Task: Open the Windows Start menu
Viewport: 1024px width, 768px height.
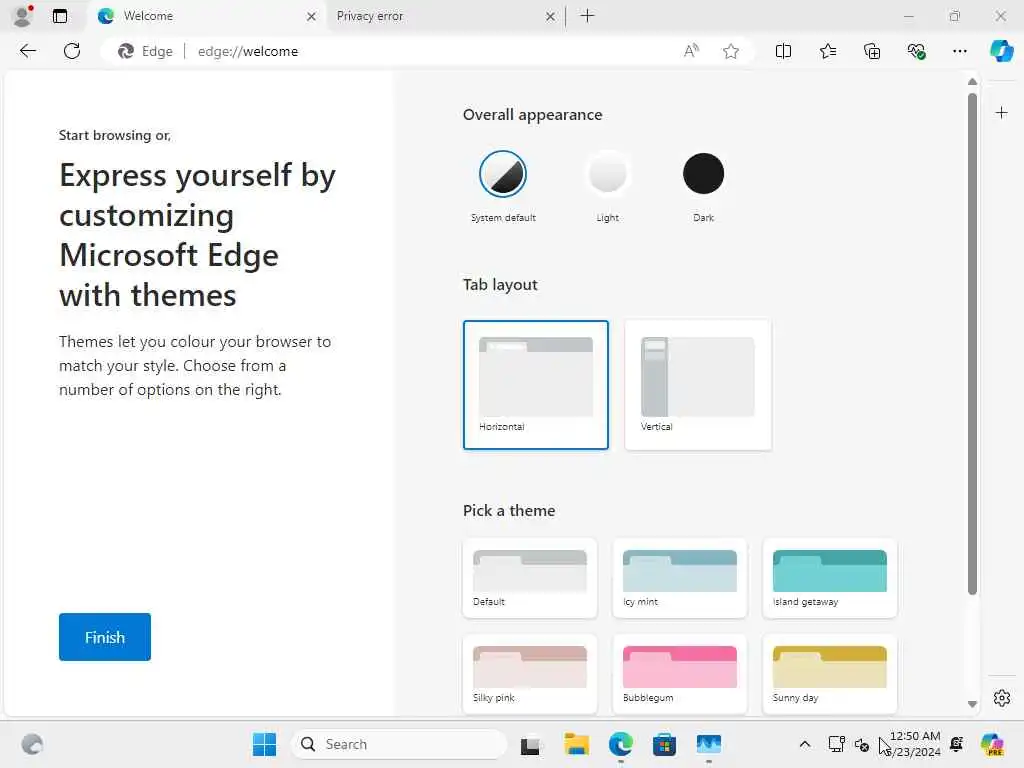Action: [x=264, y=744]
